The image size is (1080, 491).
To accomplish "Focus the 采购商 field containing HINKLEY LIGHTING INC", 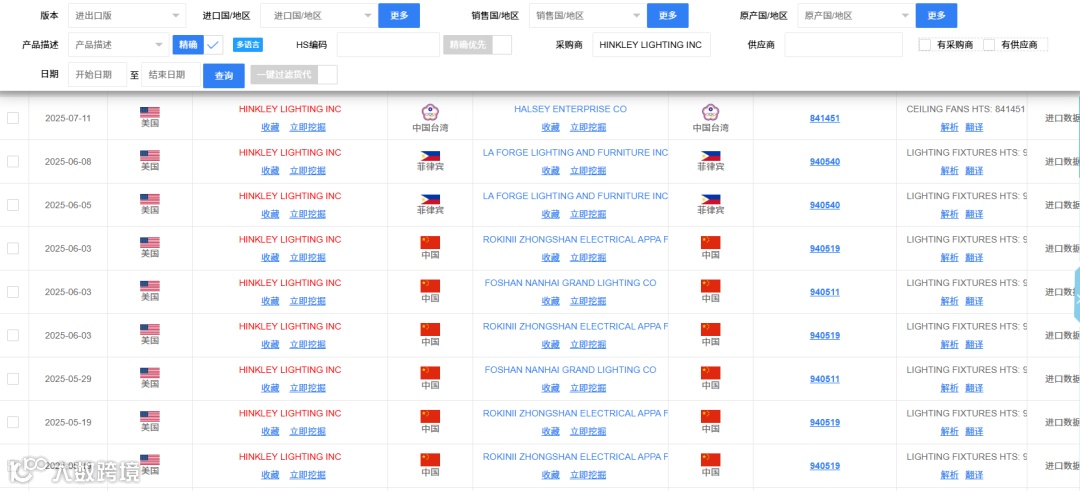I will pyautogui.click(x=651, y=45).
